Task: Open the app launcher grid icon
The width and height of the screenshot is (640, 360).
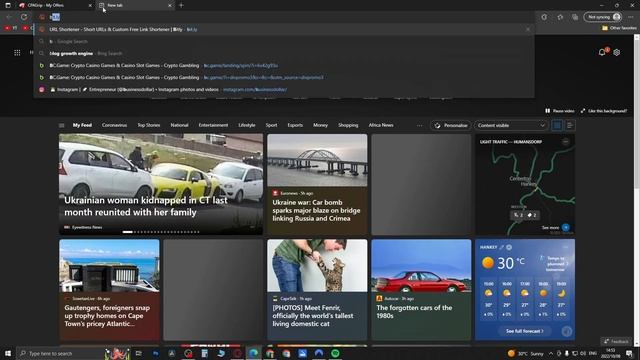Action: (x=17, y=53)
